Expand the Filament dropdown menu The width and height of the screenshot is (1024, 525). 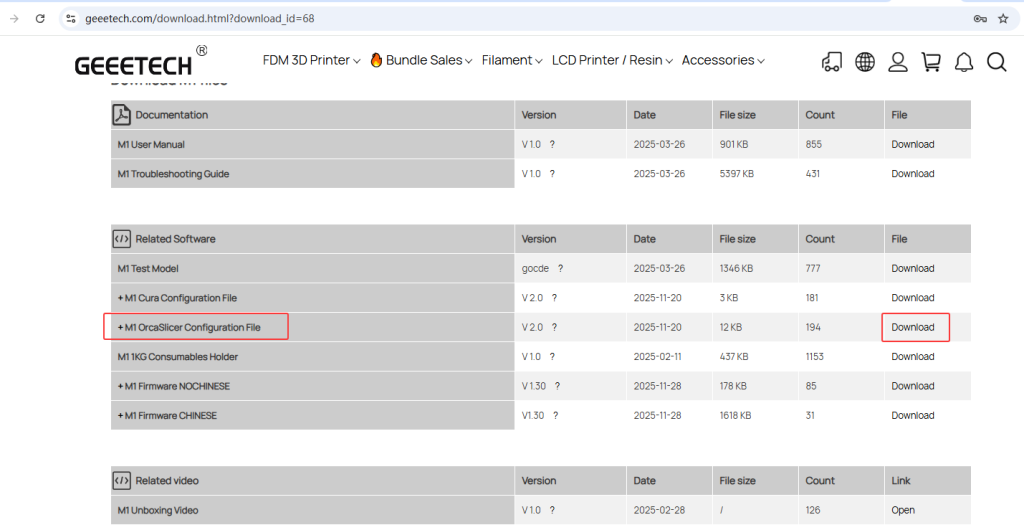511,60
